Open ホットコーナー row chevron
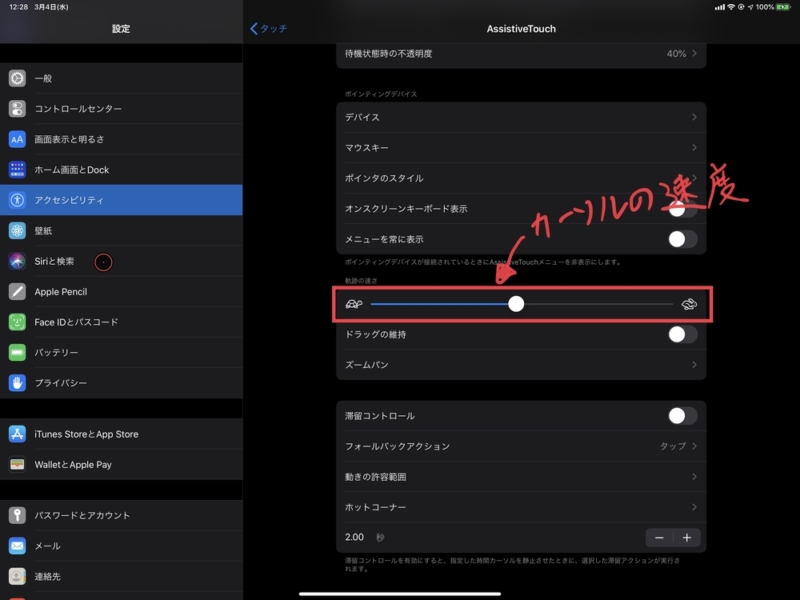The height and width of the screenshot is (600, 800). coord(694,507)
